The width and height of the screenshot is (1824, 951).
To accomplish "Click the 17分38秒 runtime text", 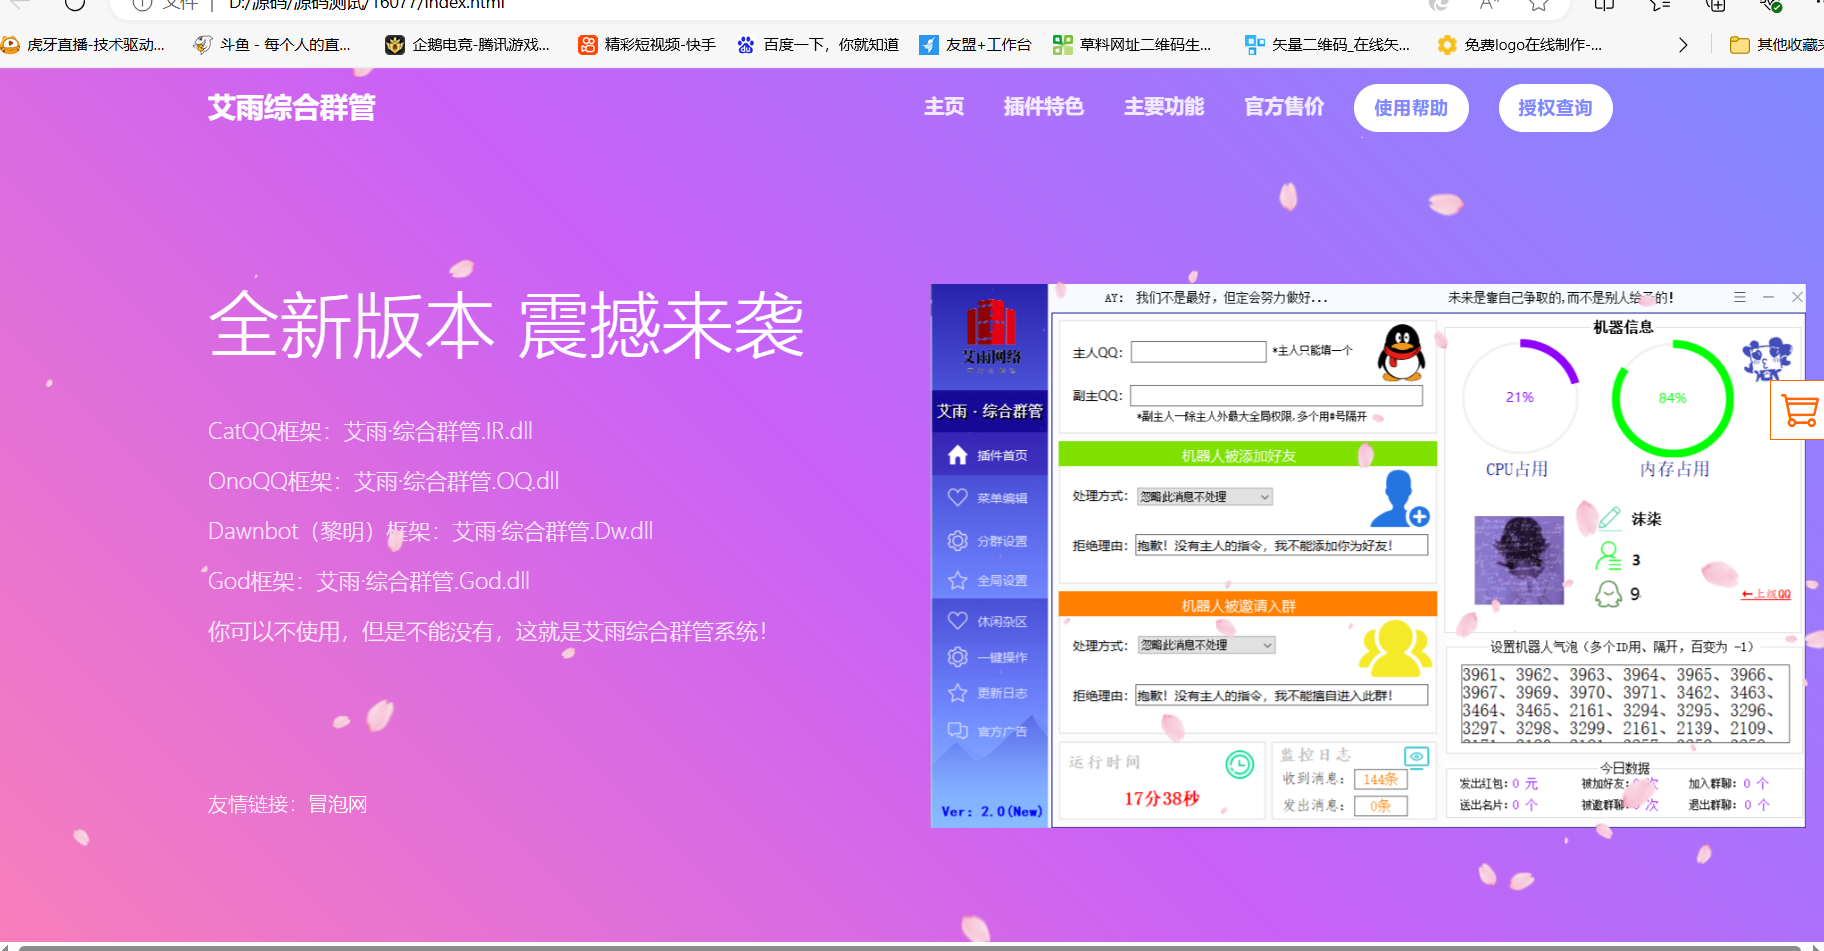I will 1161,798.
